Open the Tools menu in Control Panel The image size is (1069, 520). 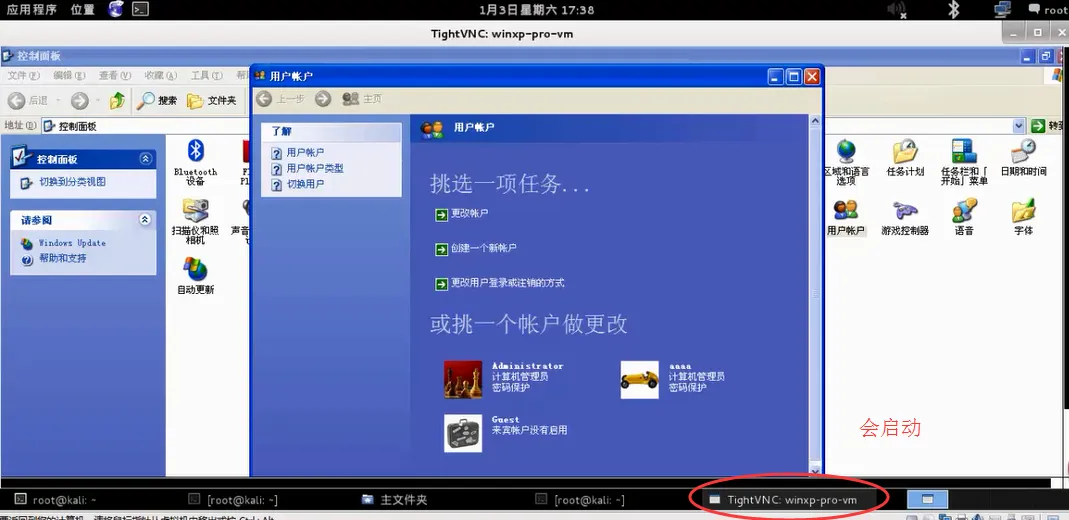click(x=206, y=76)
